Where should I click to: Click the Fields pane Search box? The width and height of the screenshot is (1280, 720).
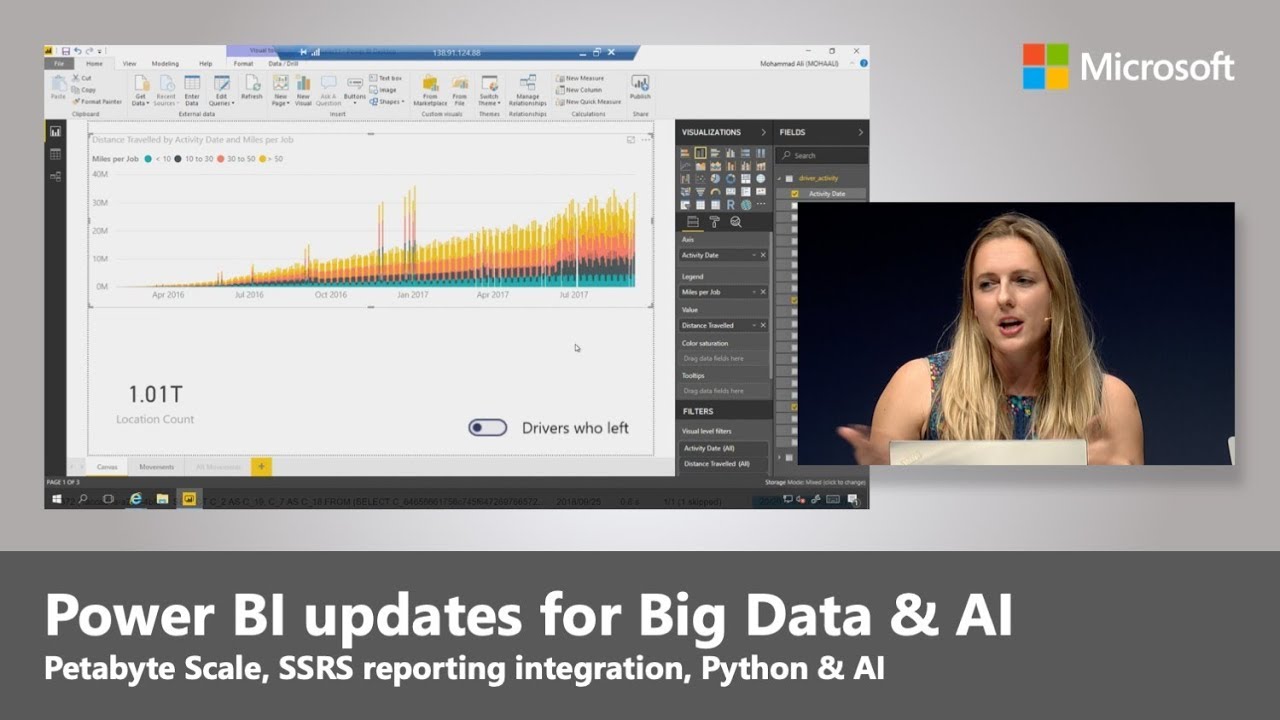(822, 155)
